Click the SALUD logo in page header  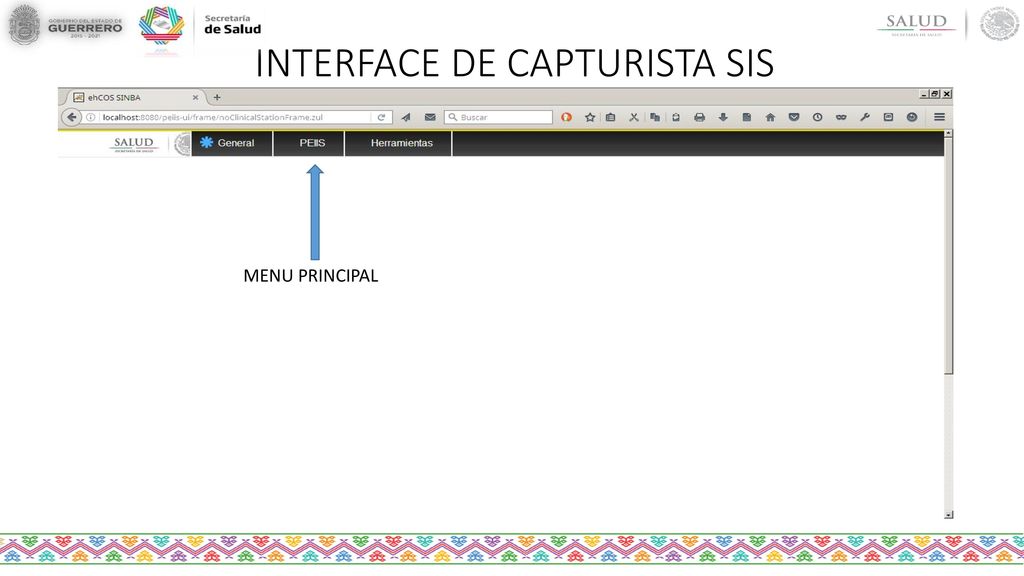(134, 144)
